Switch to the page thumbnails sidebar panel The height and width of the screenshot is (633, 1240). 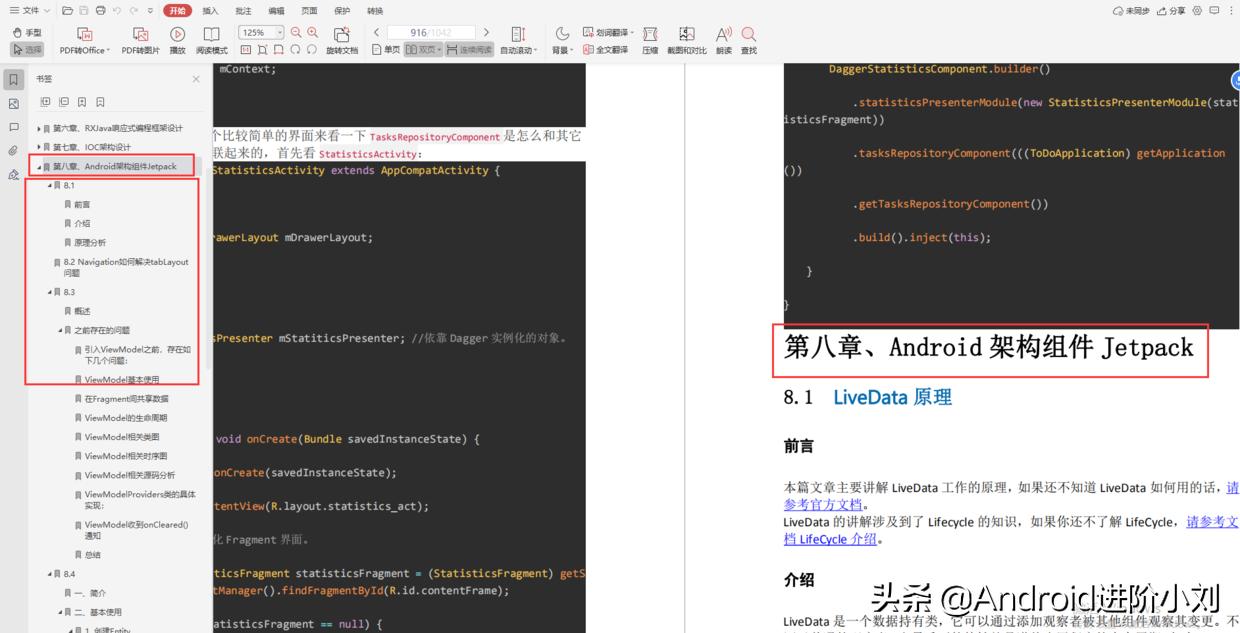click(13, 103)
